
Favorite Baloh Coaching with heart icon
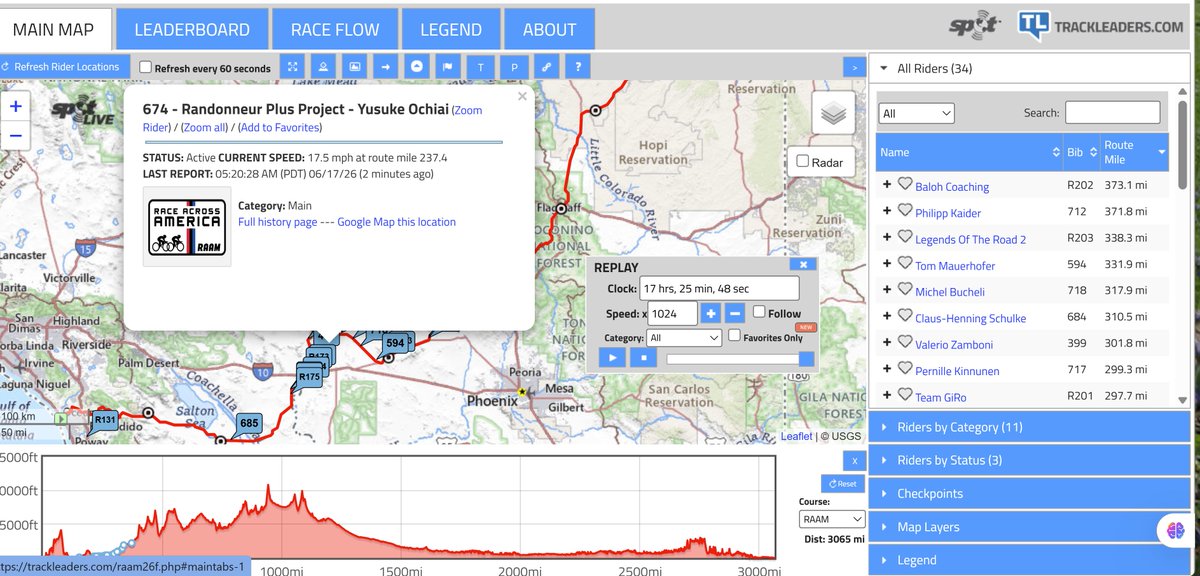904,185
